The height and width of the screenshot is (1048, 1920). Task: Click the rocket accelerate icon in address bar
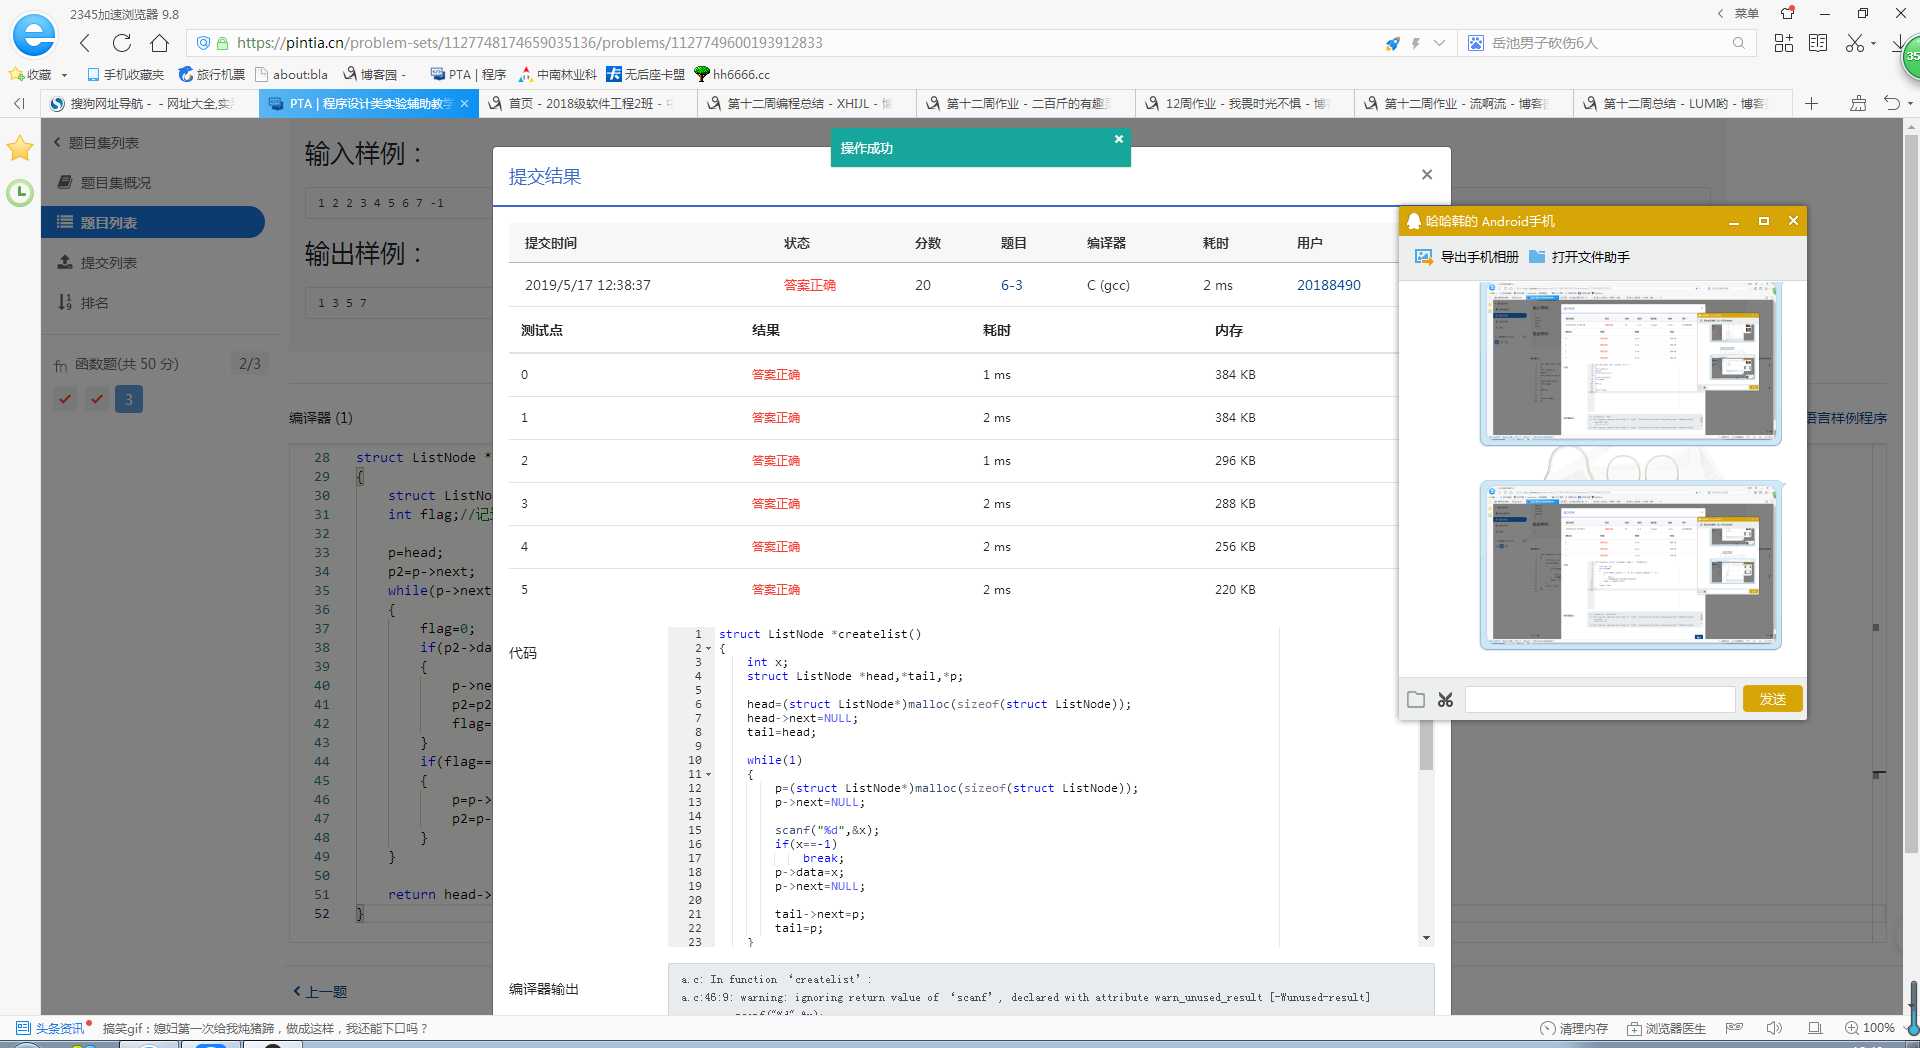(x=1392, y=43)
